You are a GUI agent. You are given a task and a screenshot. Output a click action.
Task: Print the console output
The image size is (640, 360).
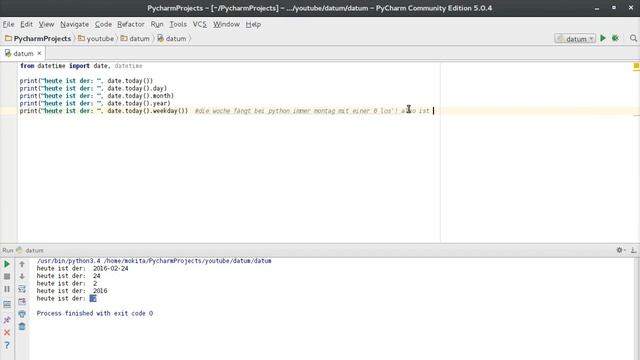pos(22,314)
